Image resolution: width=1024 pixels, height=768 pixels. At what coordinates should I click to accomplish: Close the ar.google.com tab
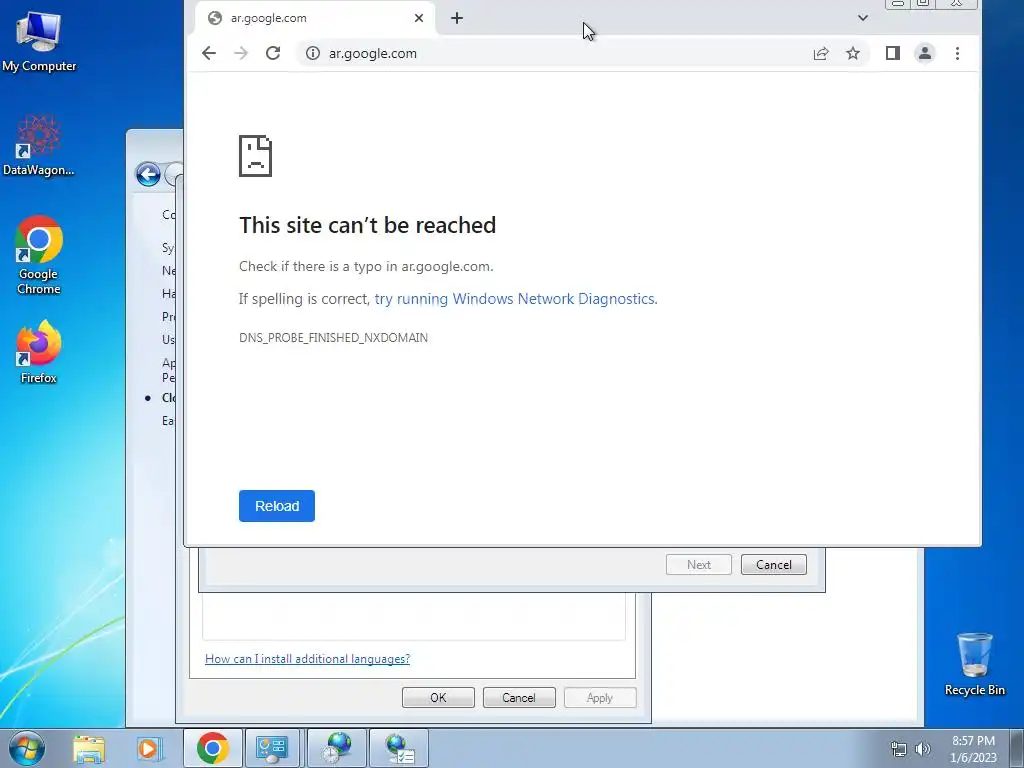tap(419, 18)
